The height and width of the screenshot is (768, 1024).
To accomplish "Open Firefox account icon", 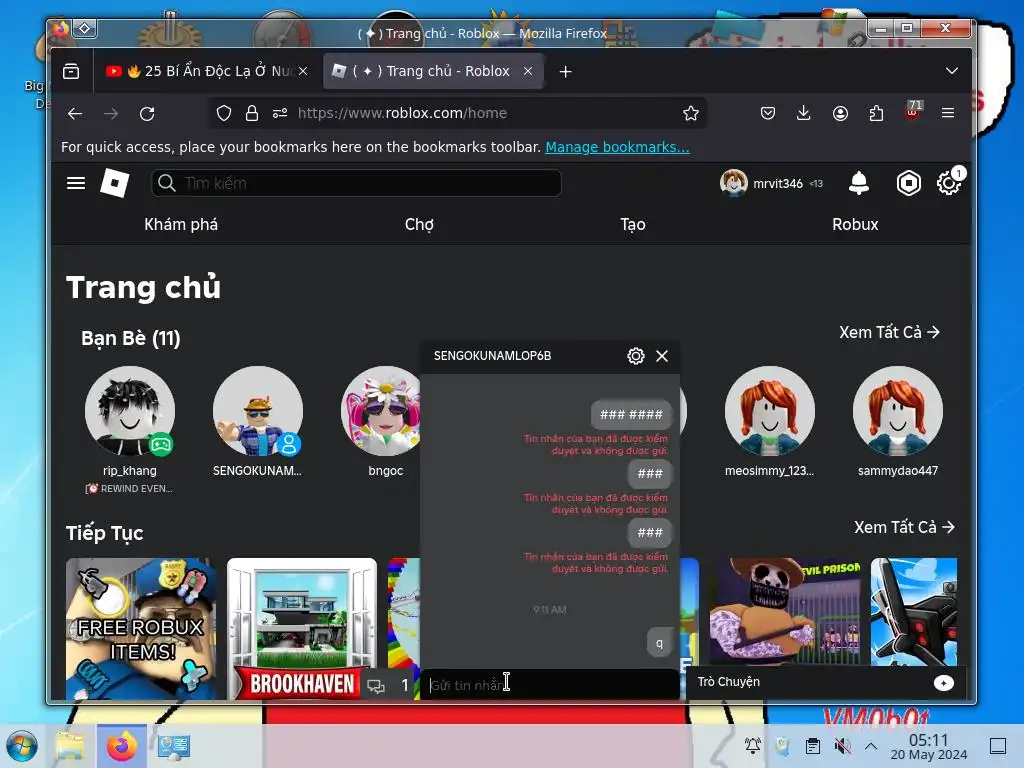I will [x=840, y=114].
